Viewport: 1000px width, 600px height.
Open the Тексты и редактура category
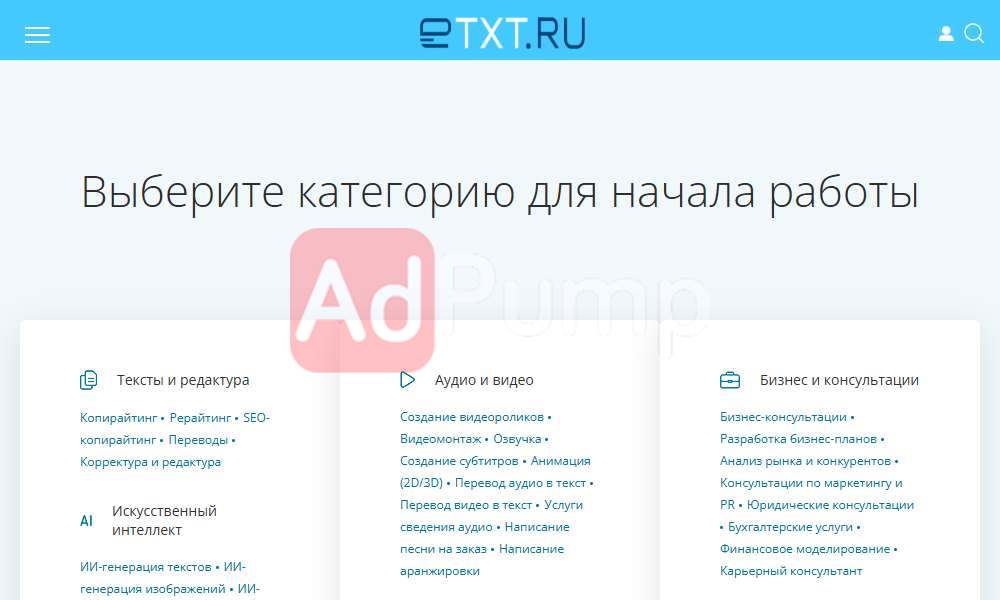[183, 380]
